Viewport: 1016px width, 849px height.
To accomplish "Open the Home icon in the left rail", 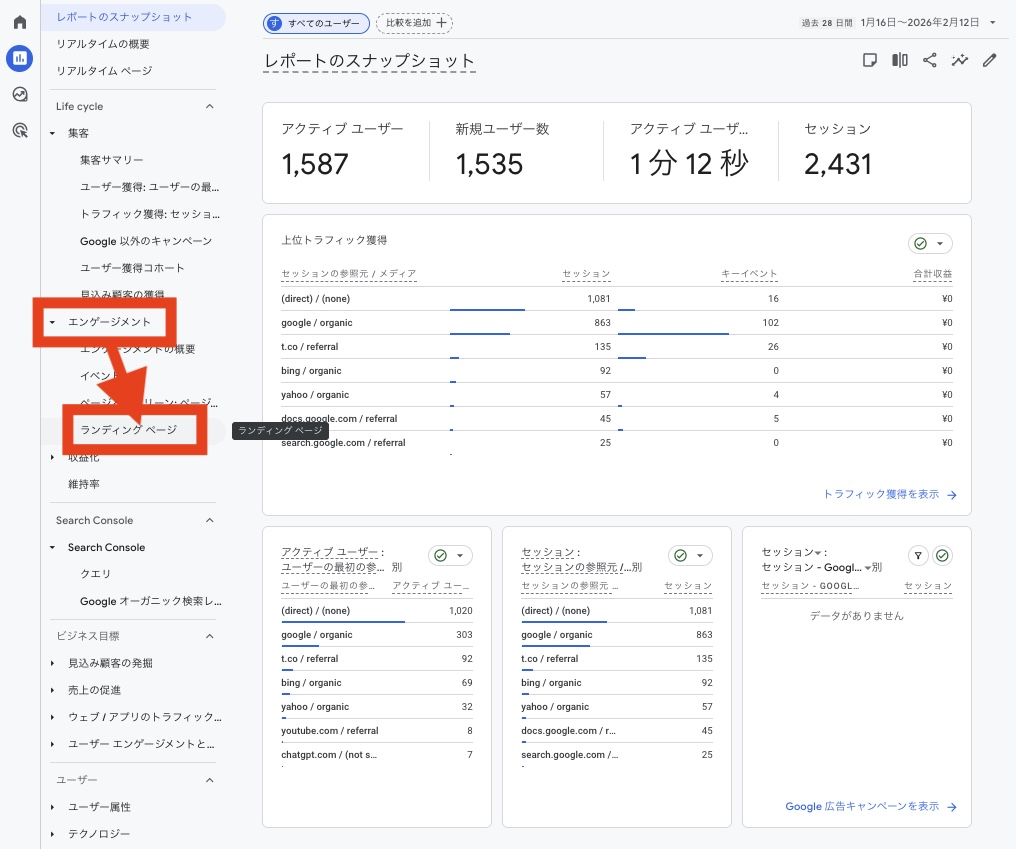I will coord(19,21).
